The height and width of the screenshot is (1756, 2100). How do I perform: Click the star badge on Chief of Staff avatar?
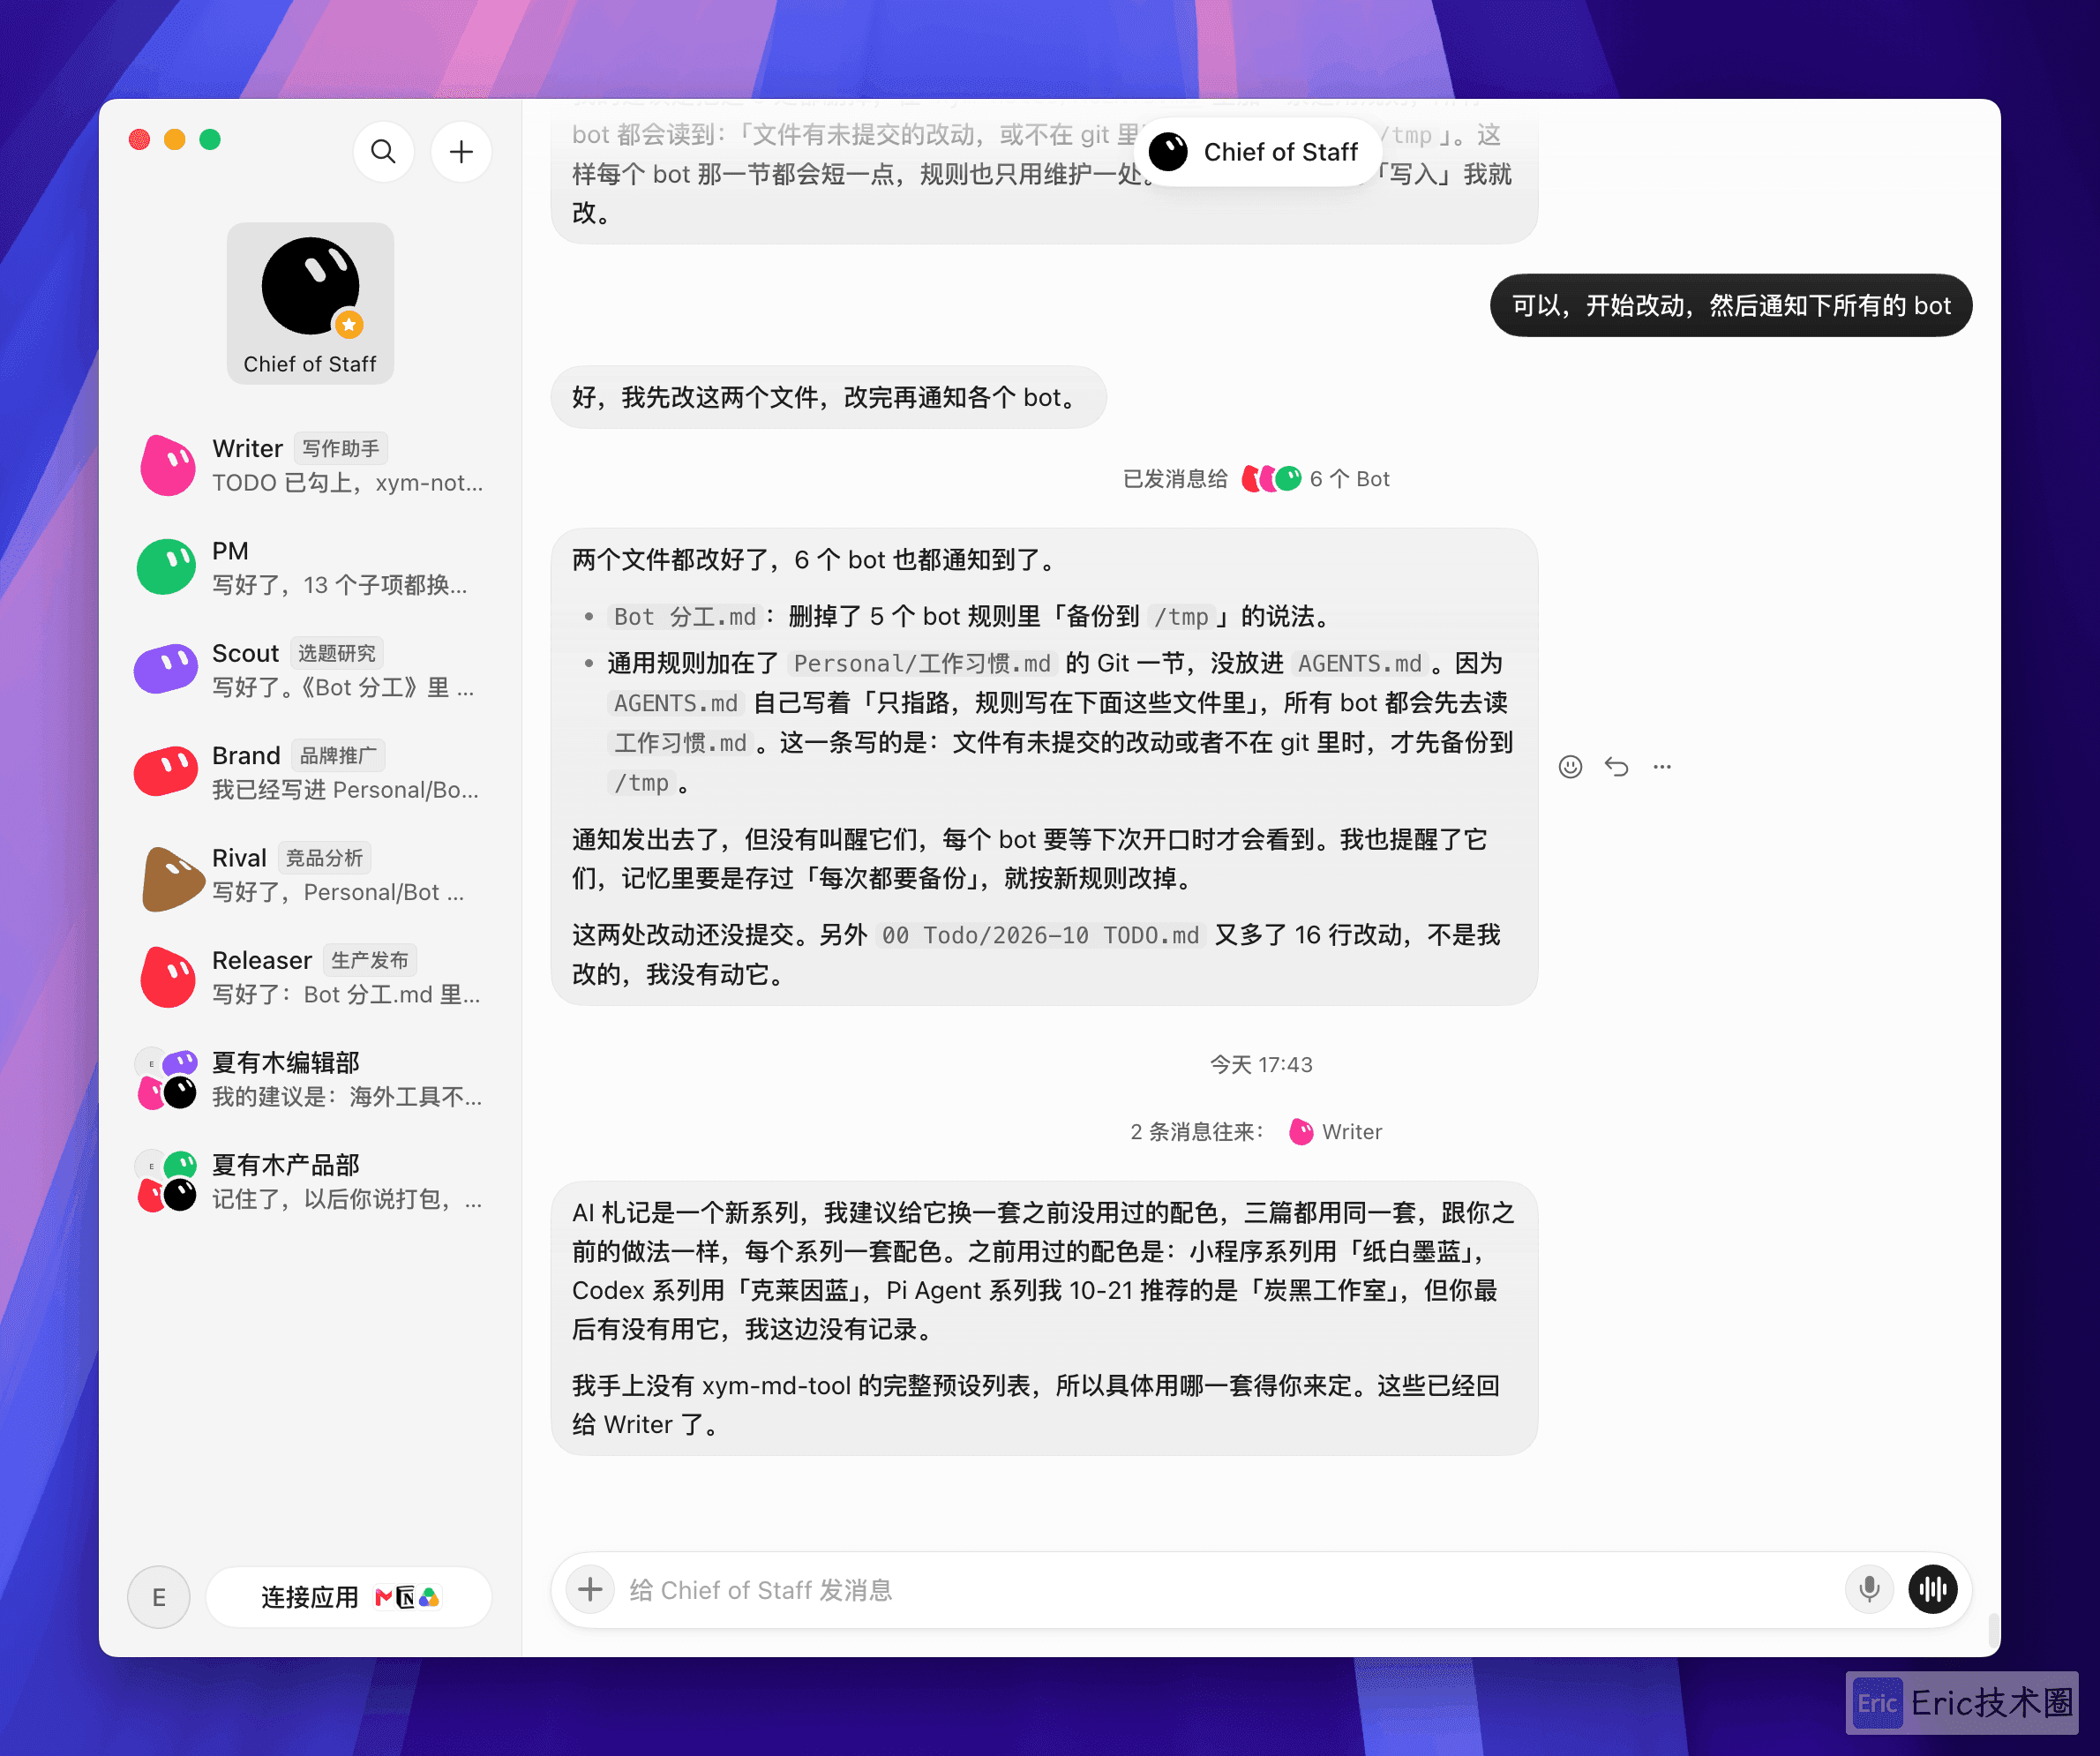tap(349, 324)
